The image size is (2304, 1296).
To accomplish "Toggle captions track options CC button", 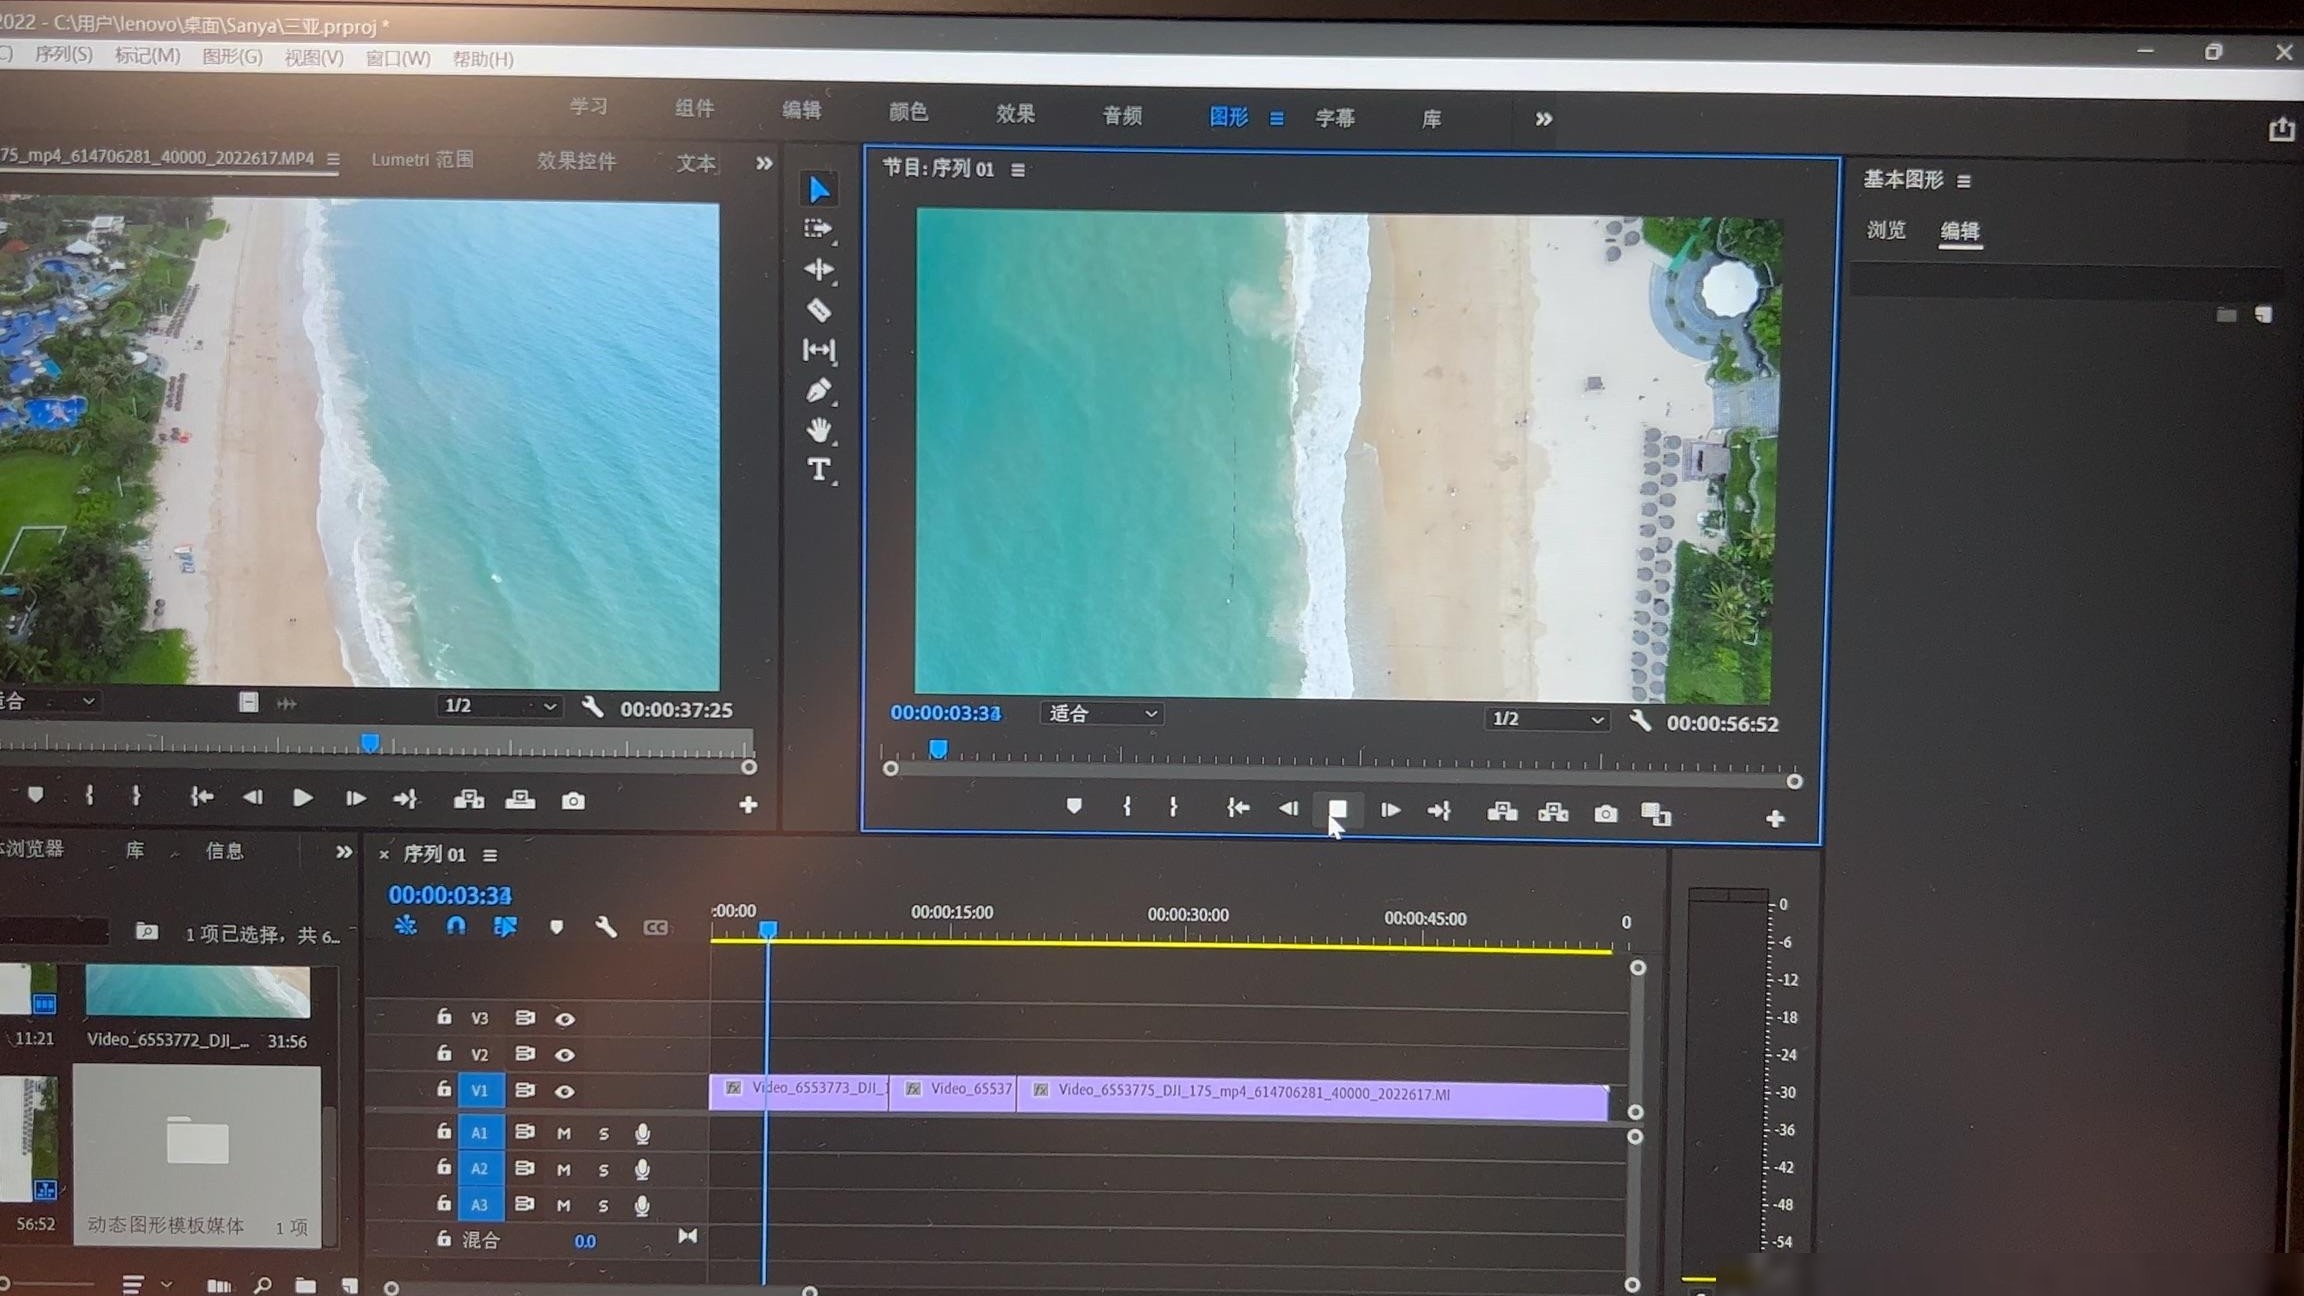I will [x=656, y=929].
